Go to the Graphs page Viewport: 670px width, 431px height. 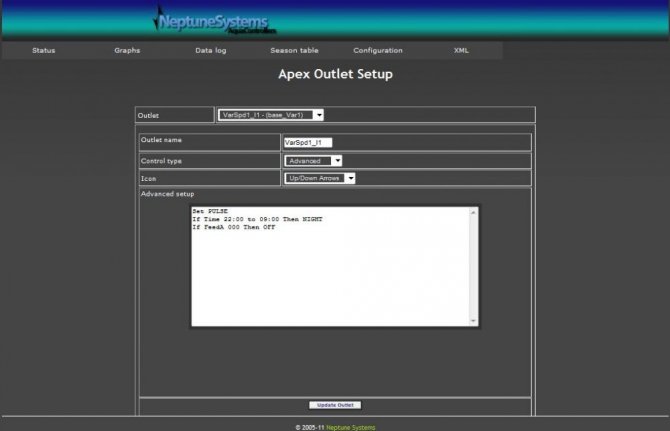127,50
